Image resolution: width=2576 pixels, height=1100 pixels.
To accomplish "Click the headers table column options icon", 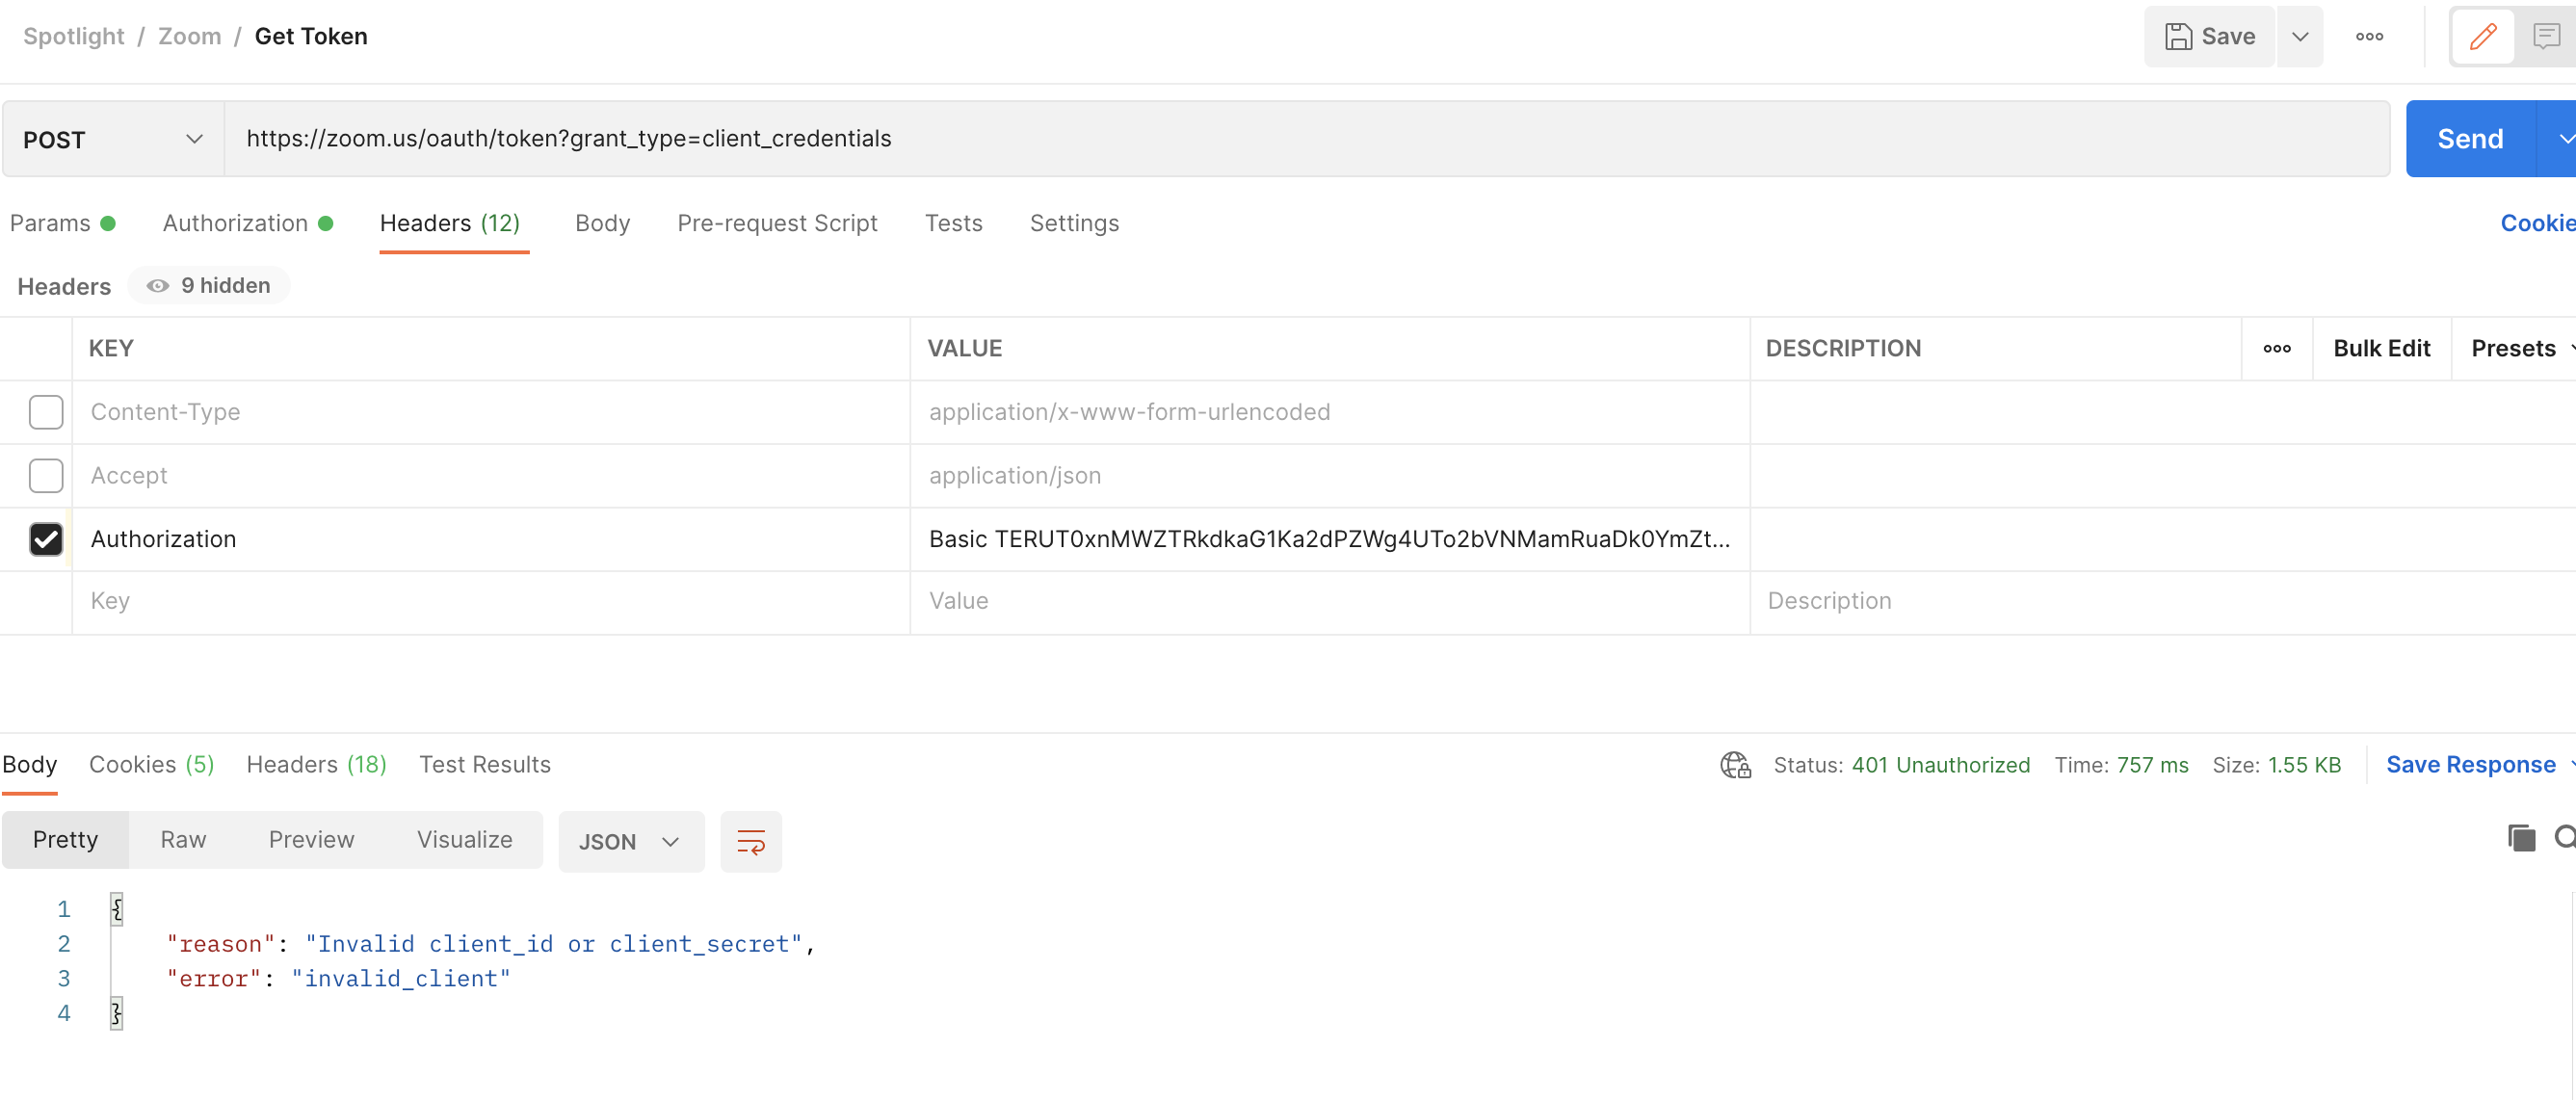I will pyautogui.click(x=2276, y=349).
